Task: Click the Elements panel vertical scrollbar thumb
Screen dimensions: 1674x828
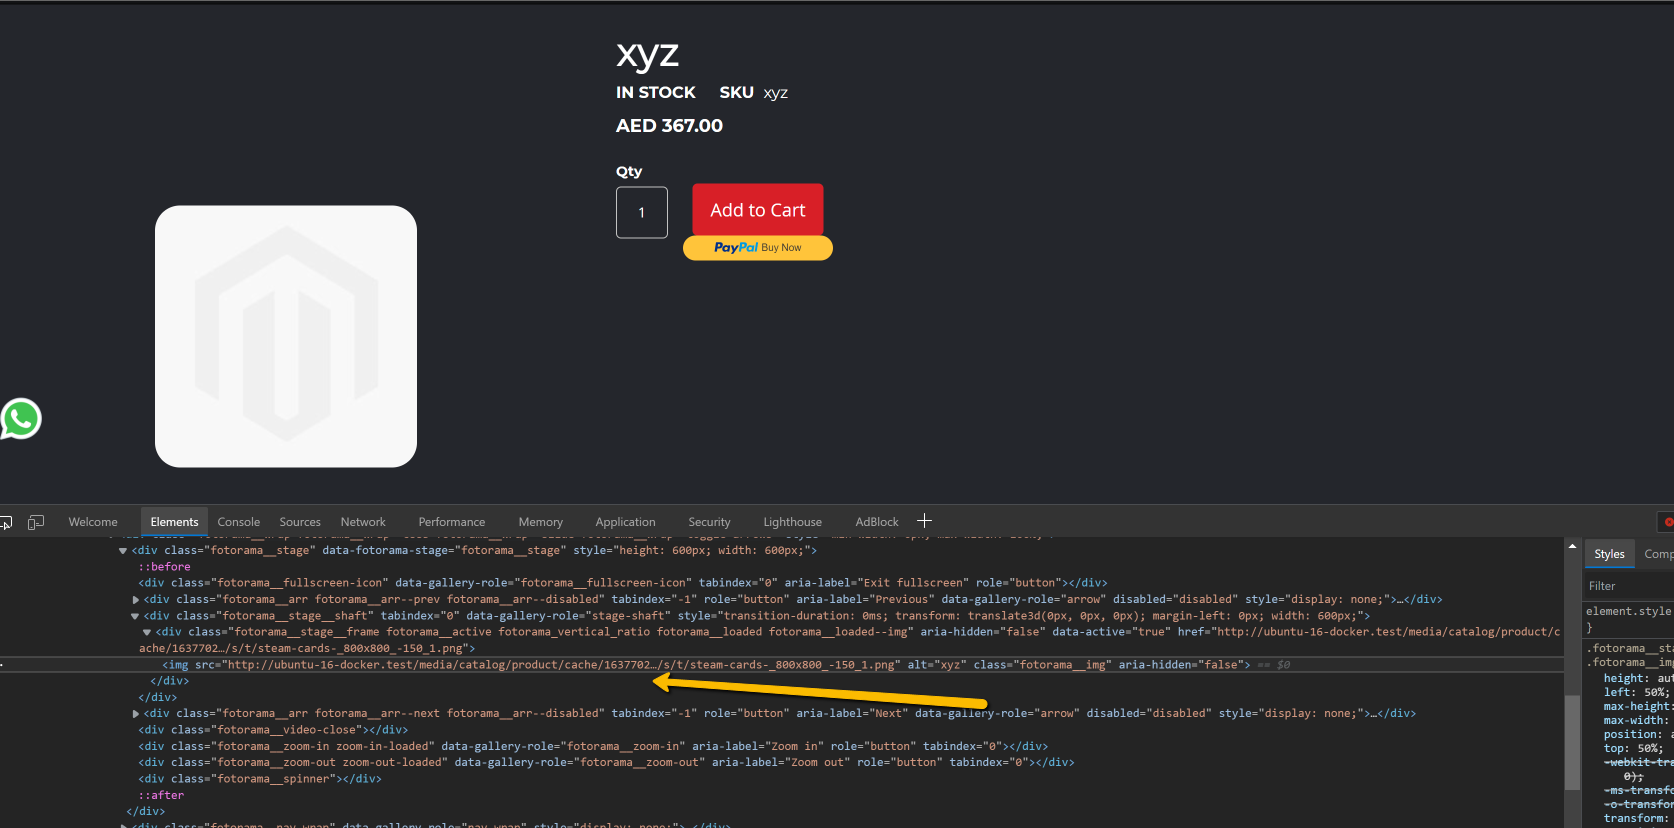Action: click(x=1572, y=740)
